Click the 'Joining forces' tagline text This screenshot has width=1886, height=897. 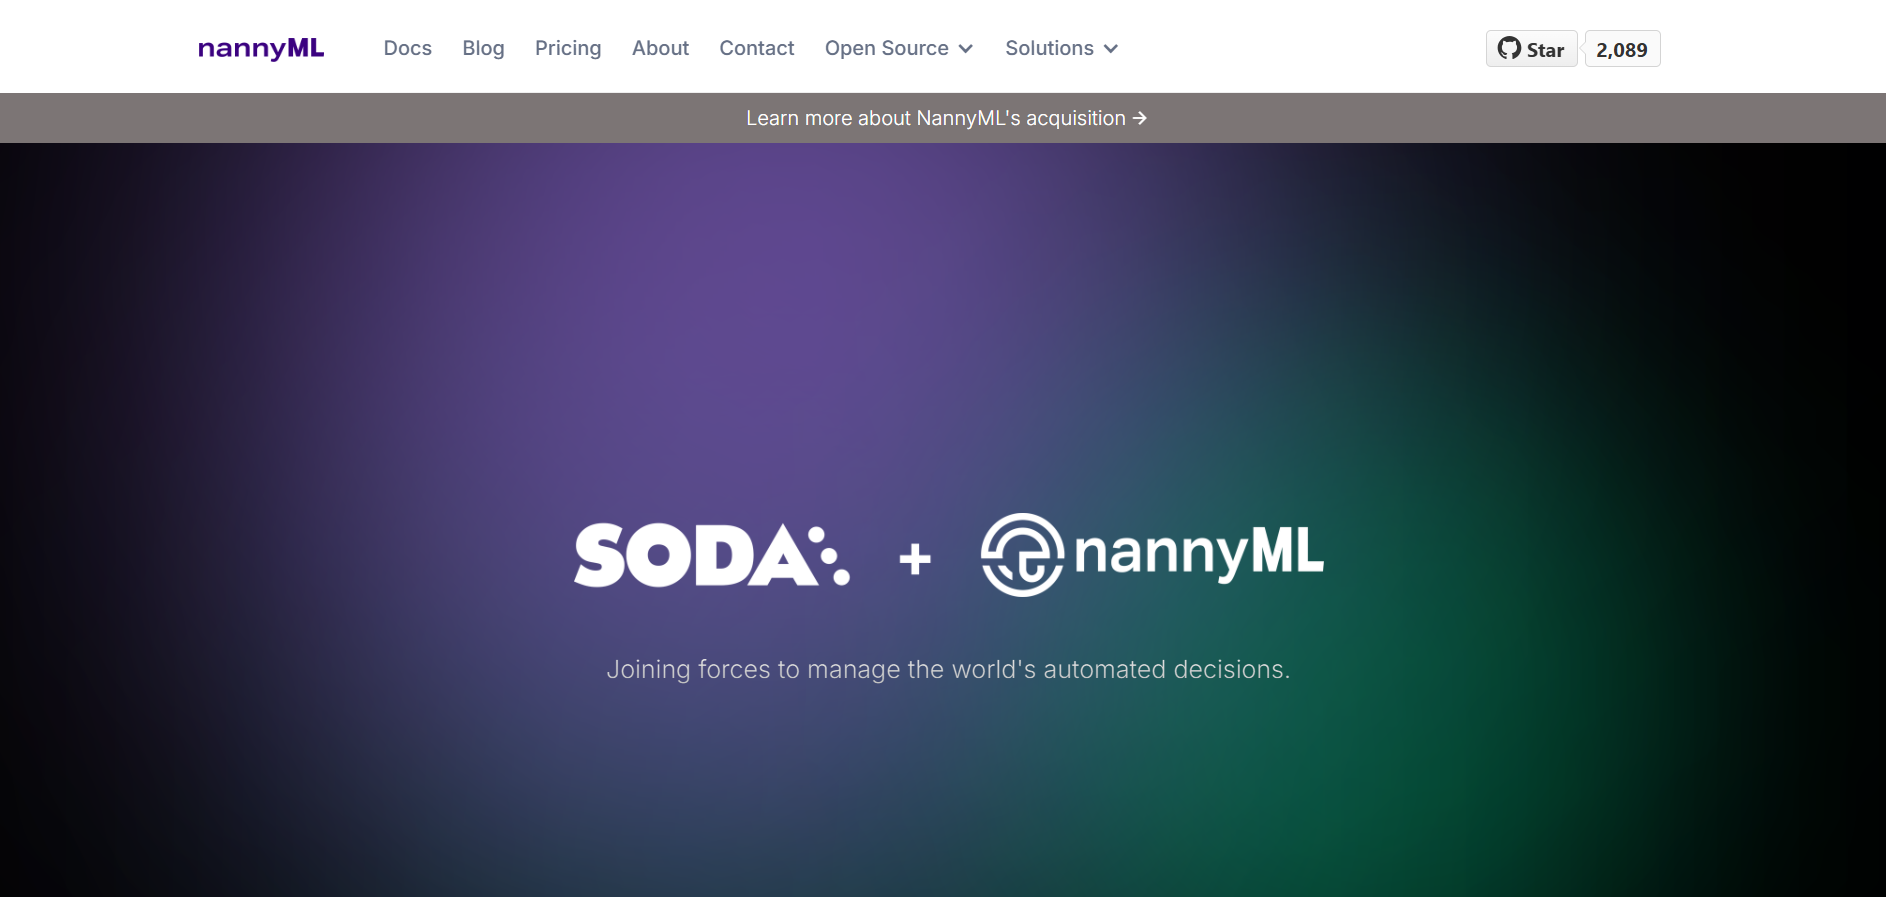pyautogui.click(x=948, y=669)
